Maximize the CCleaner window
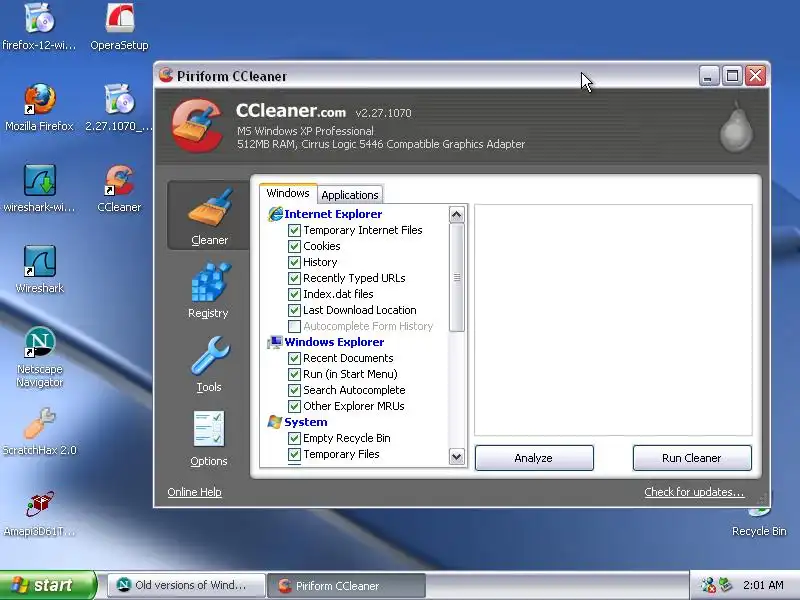 732,76
